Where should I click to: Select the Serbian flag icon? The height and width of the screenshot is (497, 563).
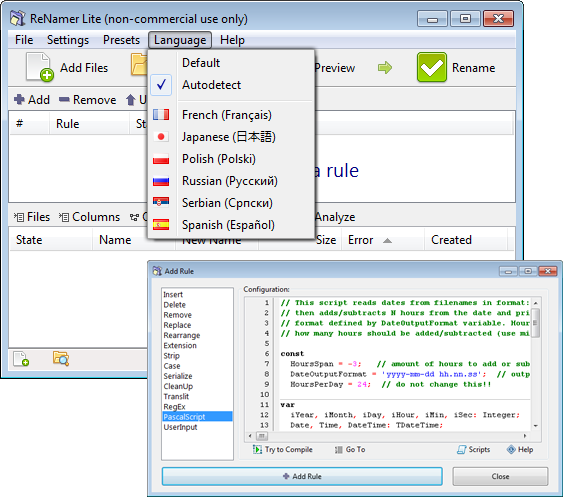tap(161, 203)
